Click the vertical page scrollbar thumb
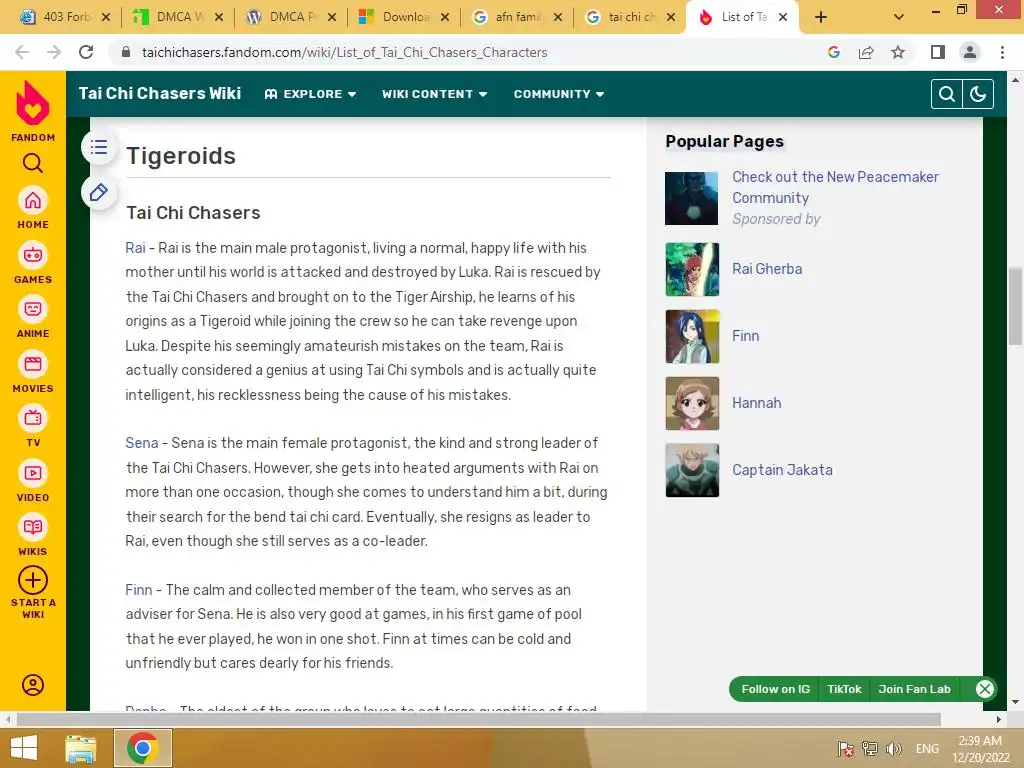Image resolution: width=1024 pixels, height=768 pixels. (x=1015, y=306)
